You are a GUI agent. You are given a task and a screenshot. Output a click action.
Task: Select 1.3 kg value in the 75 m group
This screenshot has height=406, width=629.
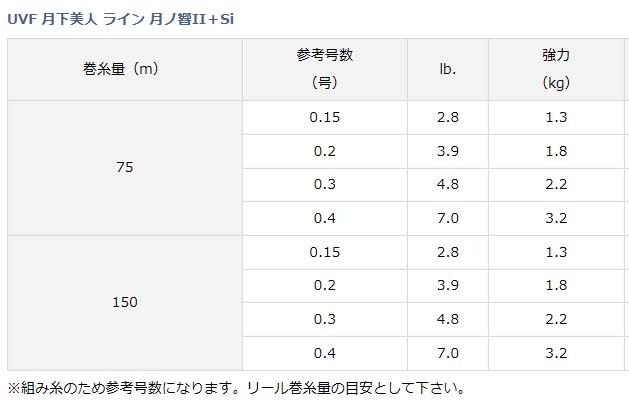click(556, 117)
